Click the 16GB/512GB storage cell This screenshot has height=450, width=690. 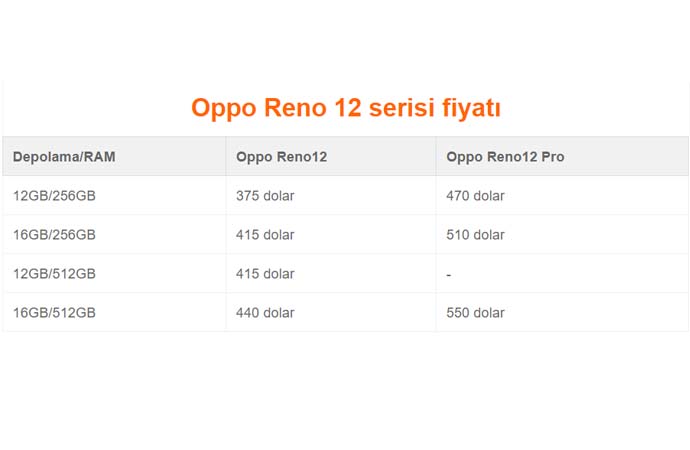pos(54,313)
